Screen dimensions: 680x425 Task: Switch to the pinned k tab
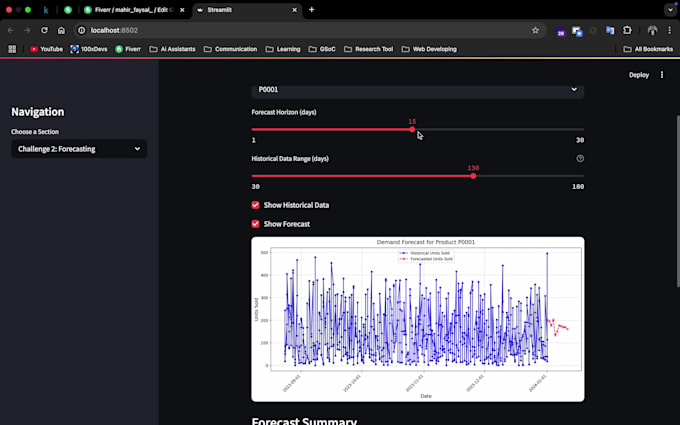coord(46,10)
